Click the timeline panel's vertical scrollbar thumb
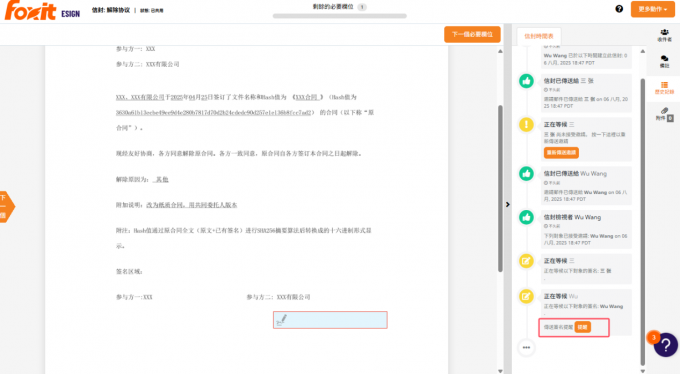This screenshot has width=680, height=374. tap(643, 222)
